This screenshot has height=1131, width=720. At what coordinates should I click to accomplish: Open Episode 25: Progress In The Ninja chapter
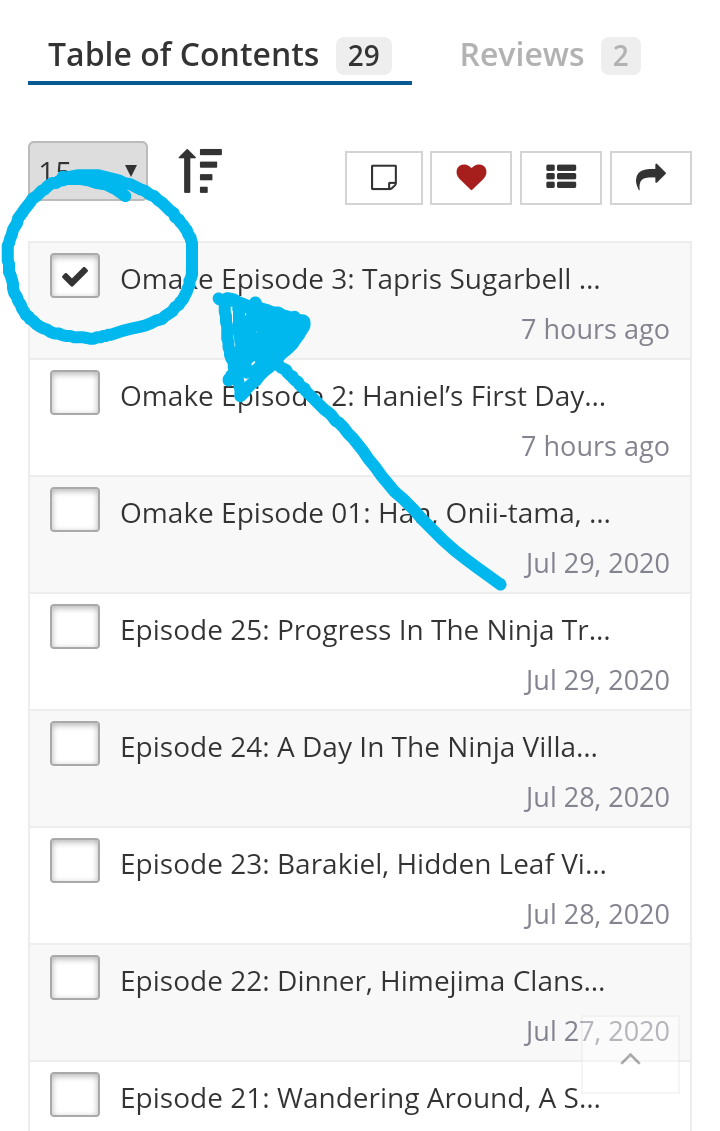pyautogui.click(x=365, y=631)
